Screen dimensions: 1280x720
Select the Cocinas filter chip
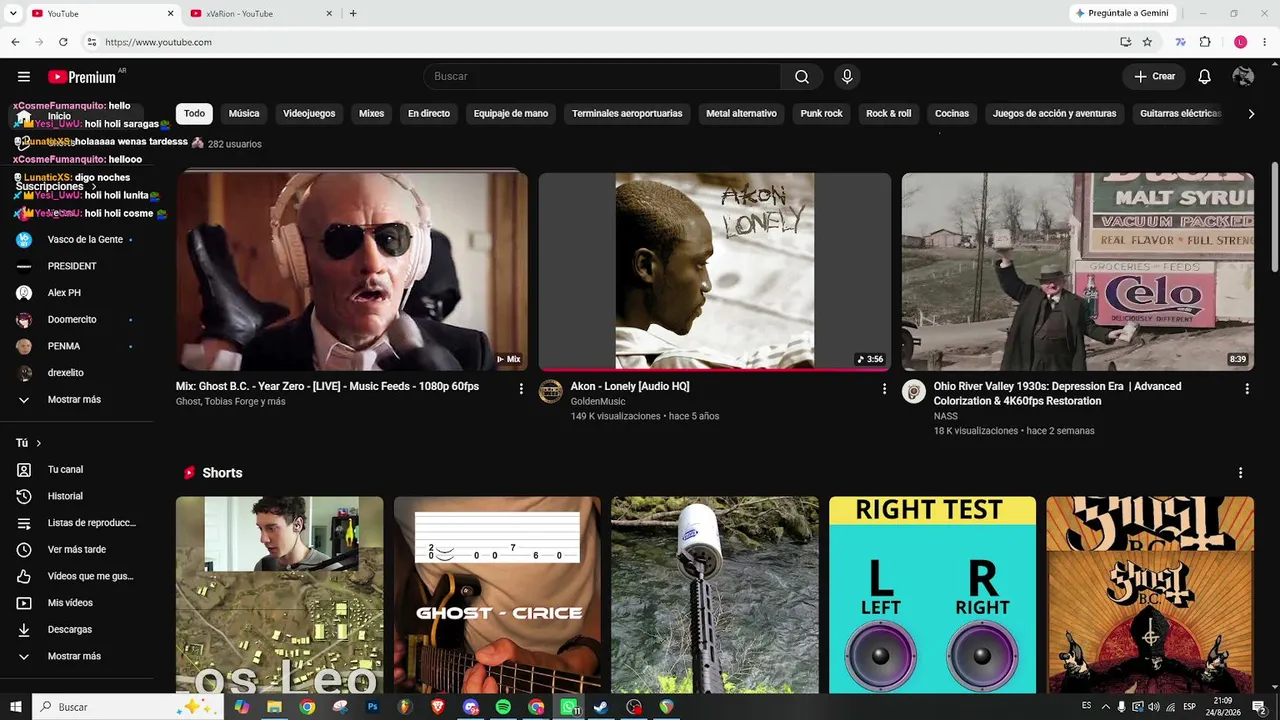click(952, 114)
